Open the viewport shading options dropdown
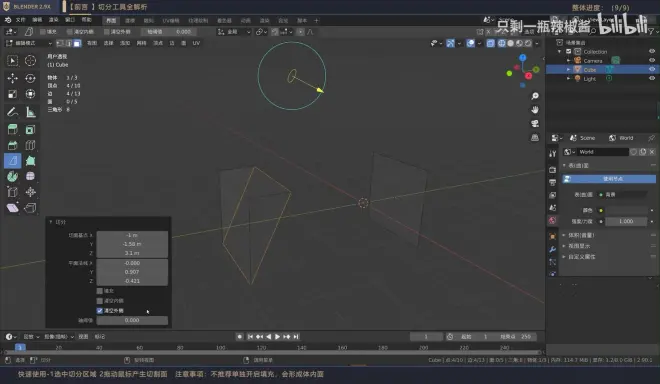Viewport: 660px width, 384px height. pos(537,43)
